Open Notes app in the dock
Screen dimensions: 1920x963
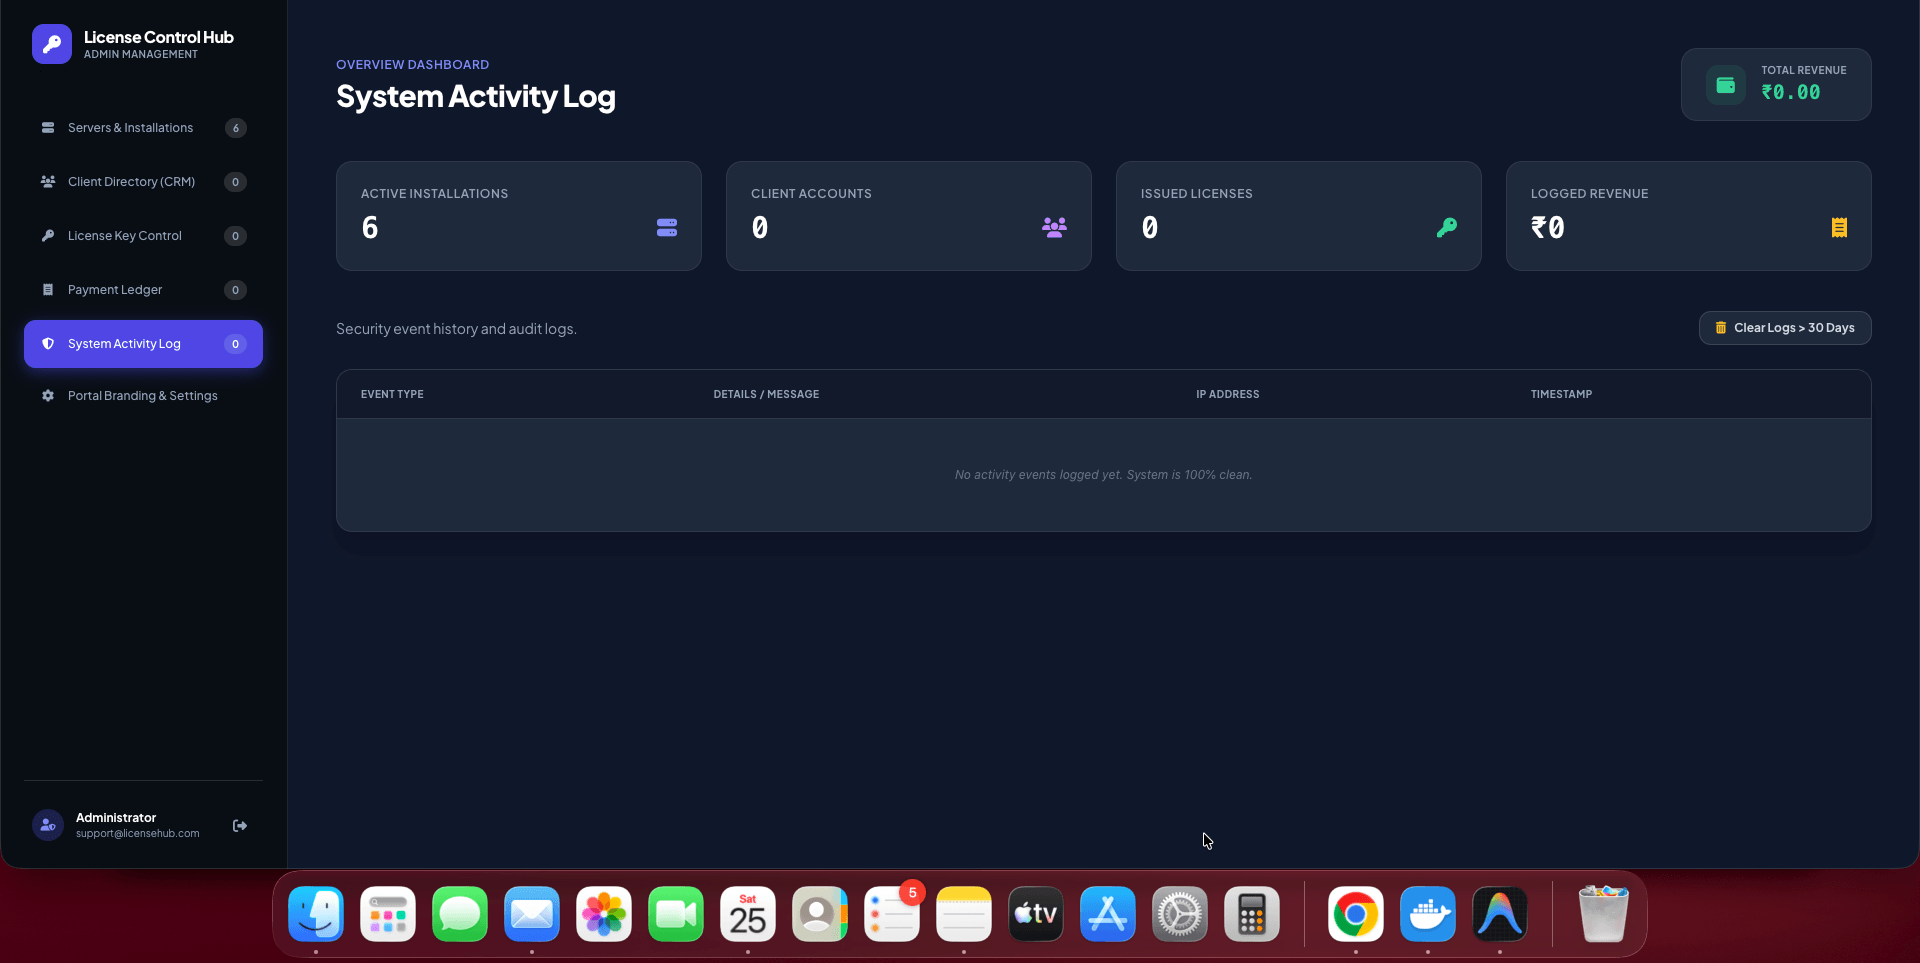[964, 914]
